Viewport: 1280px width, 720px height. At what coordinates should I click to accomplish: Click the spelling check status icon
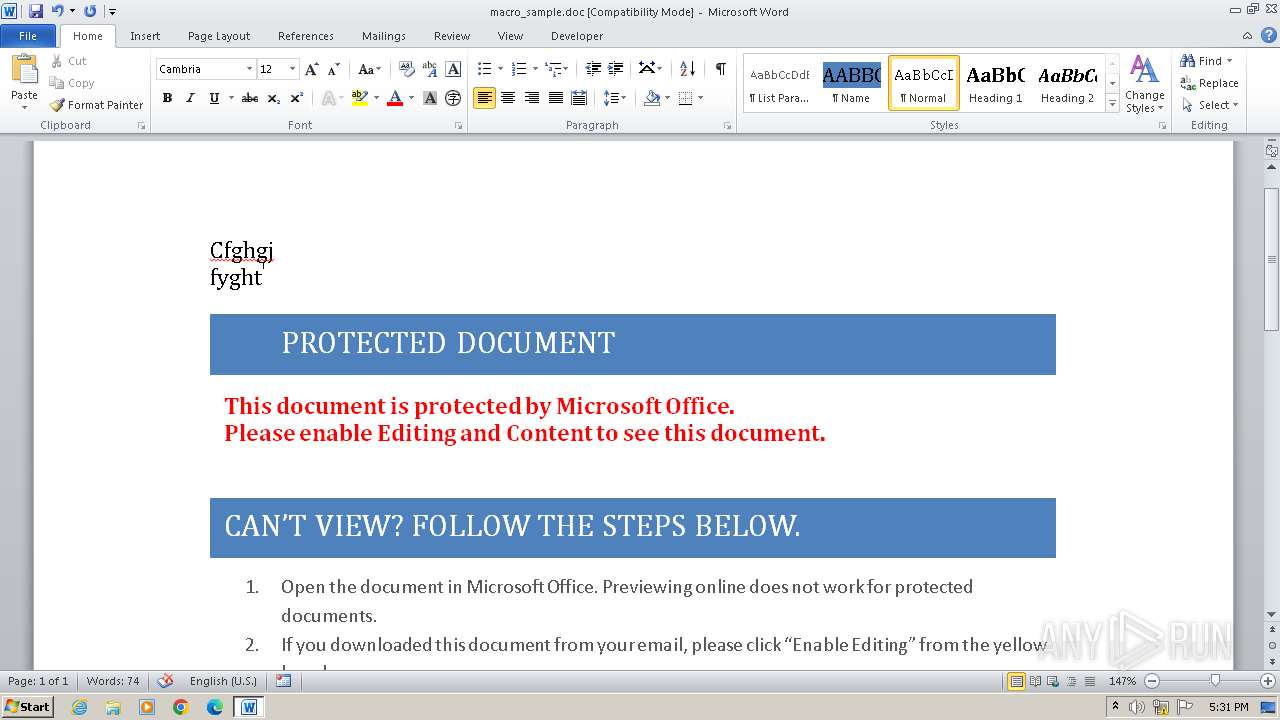166,681
